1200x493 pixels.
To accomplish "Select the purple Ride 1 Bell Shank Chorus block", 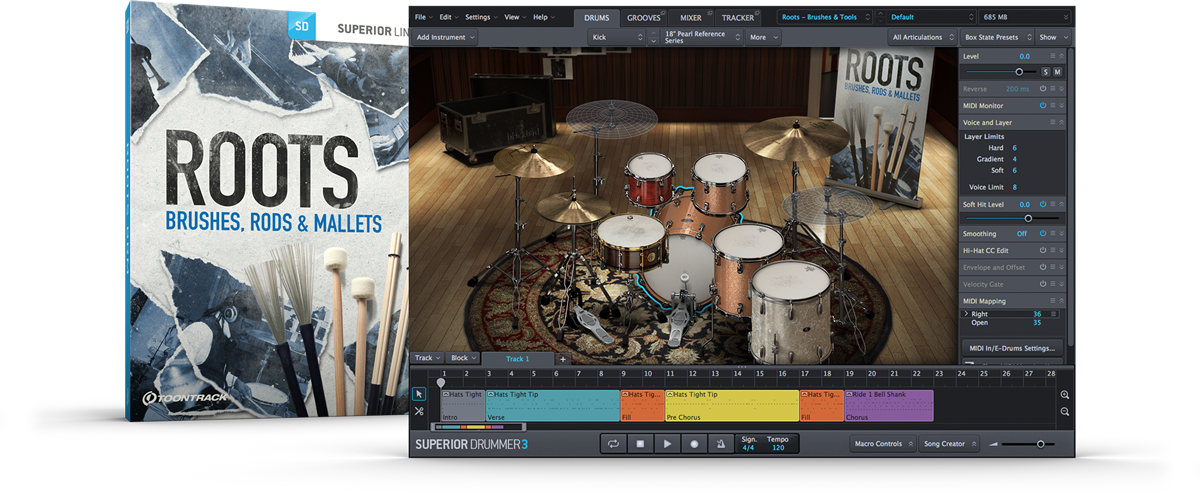I will point(889,405).
